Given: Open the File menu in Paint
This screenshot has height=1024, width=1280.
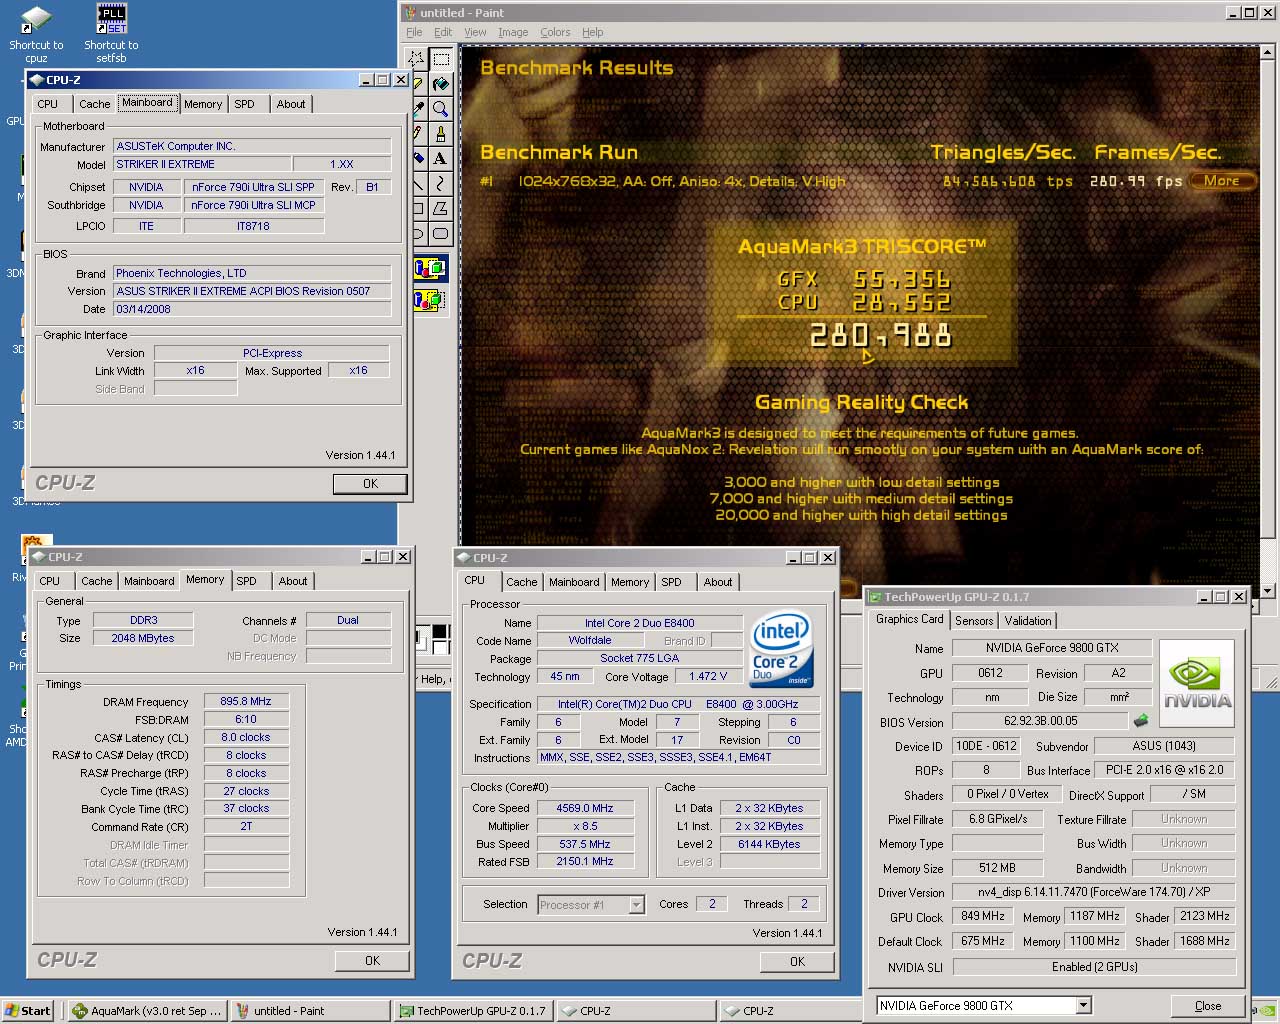Looking at the screenshot, I should [x=414, y=32].
